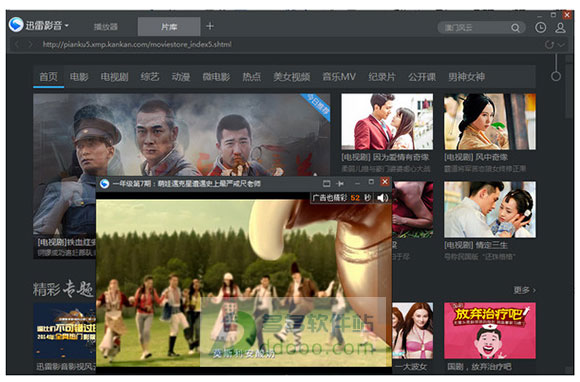Viewport: 580px width, 382px height.
Task: Select the 微电影 navigation item
Action: pos(216,77)
